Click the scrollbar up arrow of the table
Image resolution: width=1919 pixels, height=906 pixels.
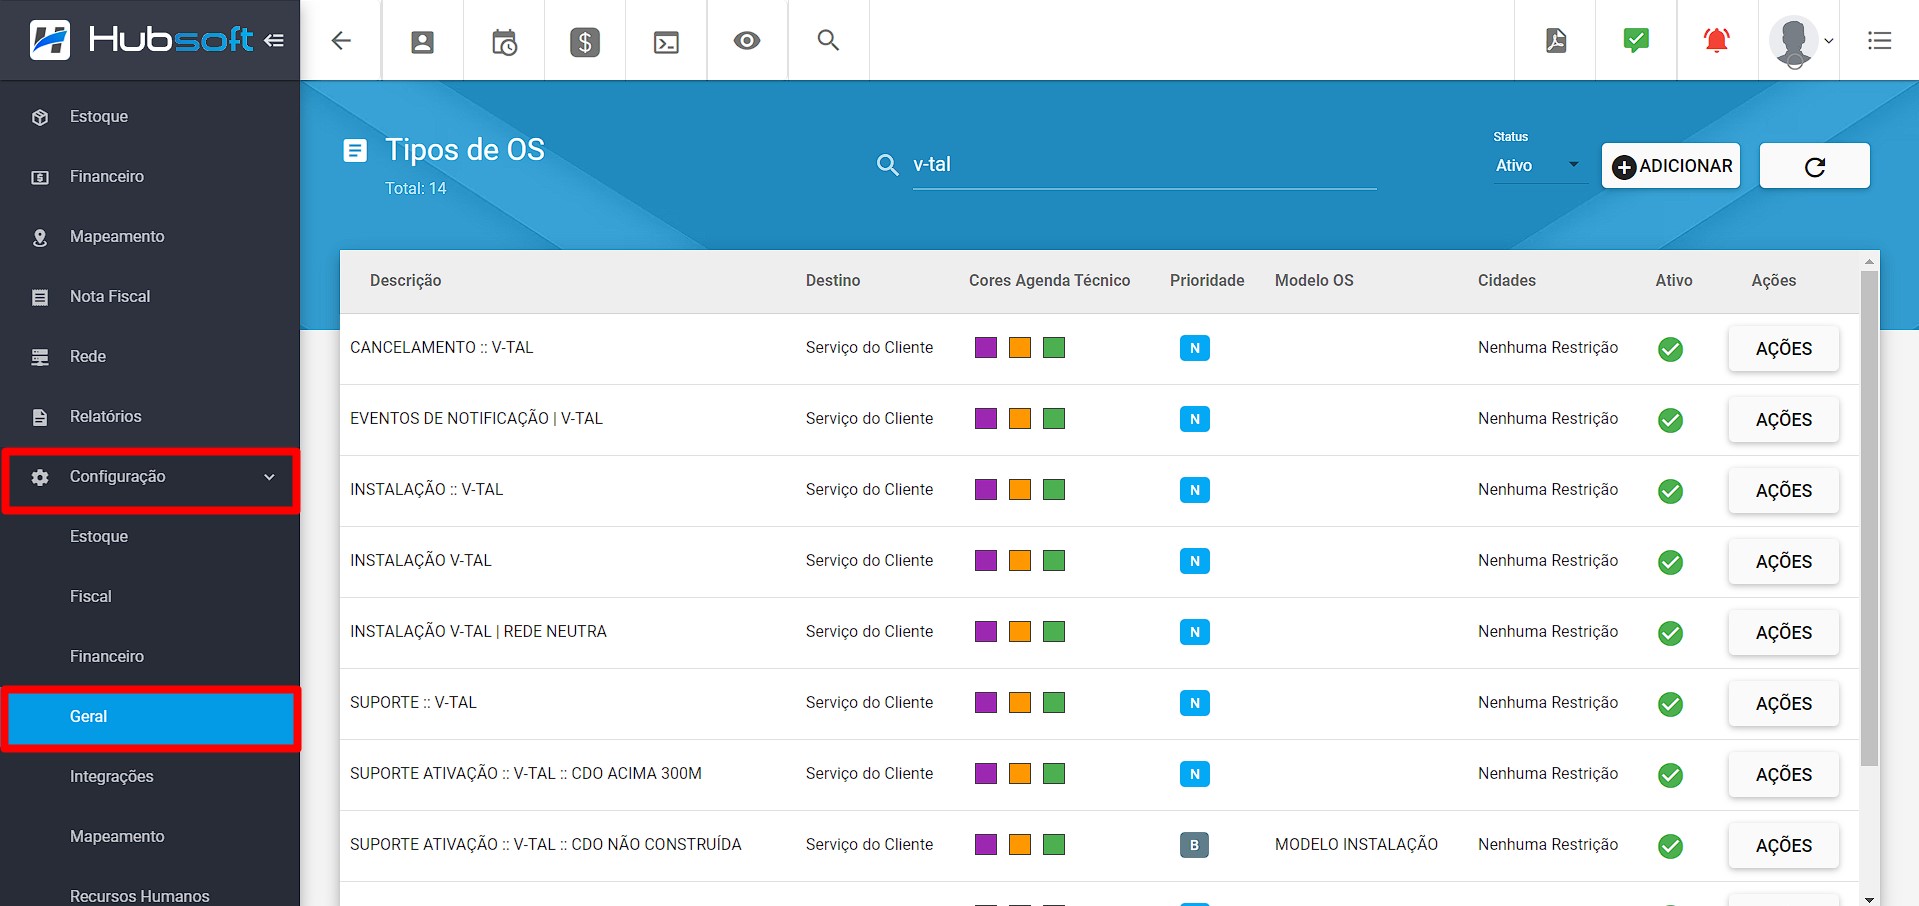click(x=1869, y=261)
